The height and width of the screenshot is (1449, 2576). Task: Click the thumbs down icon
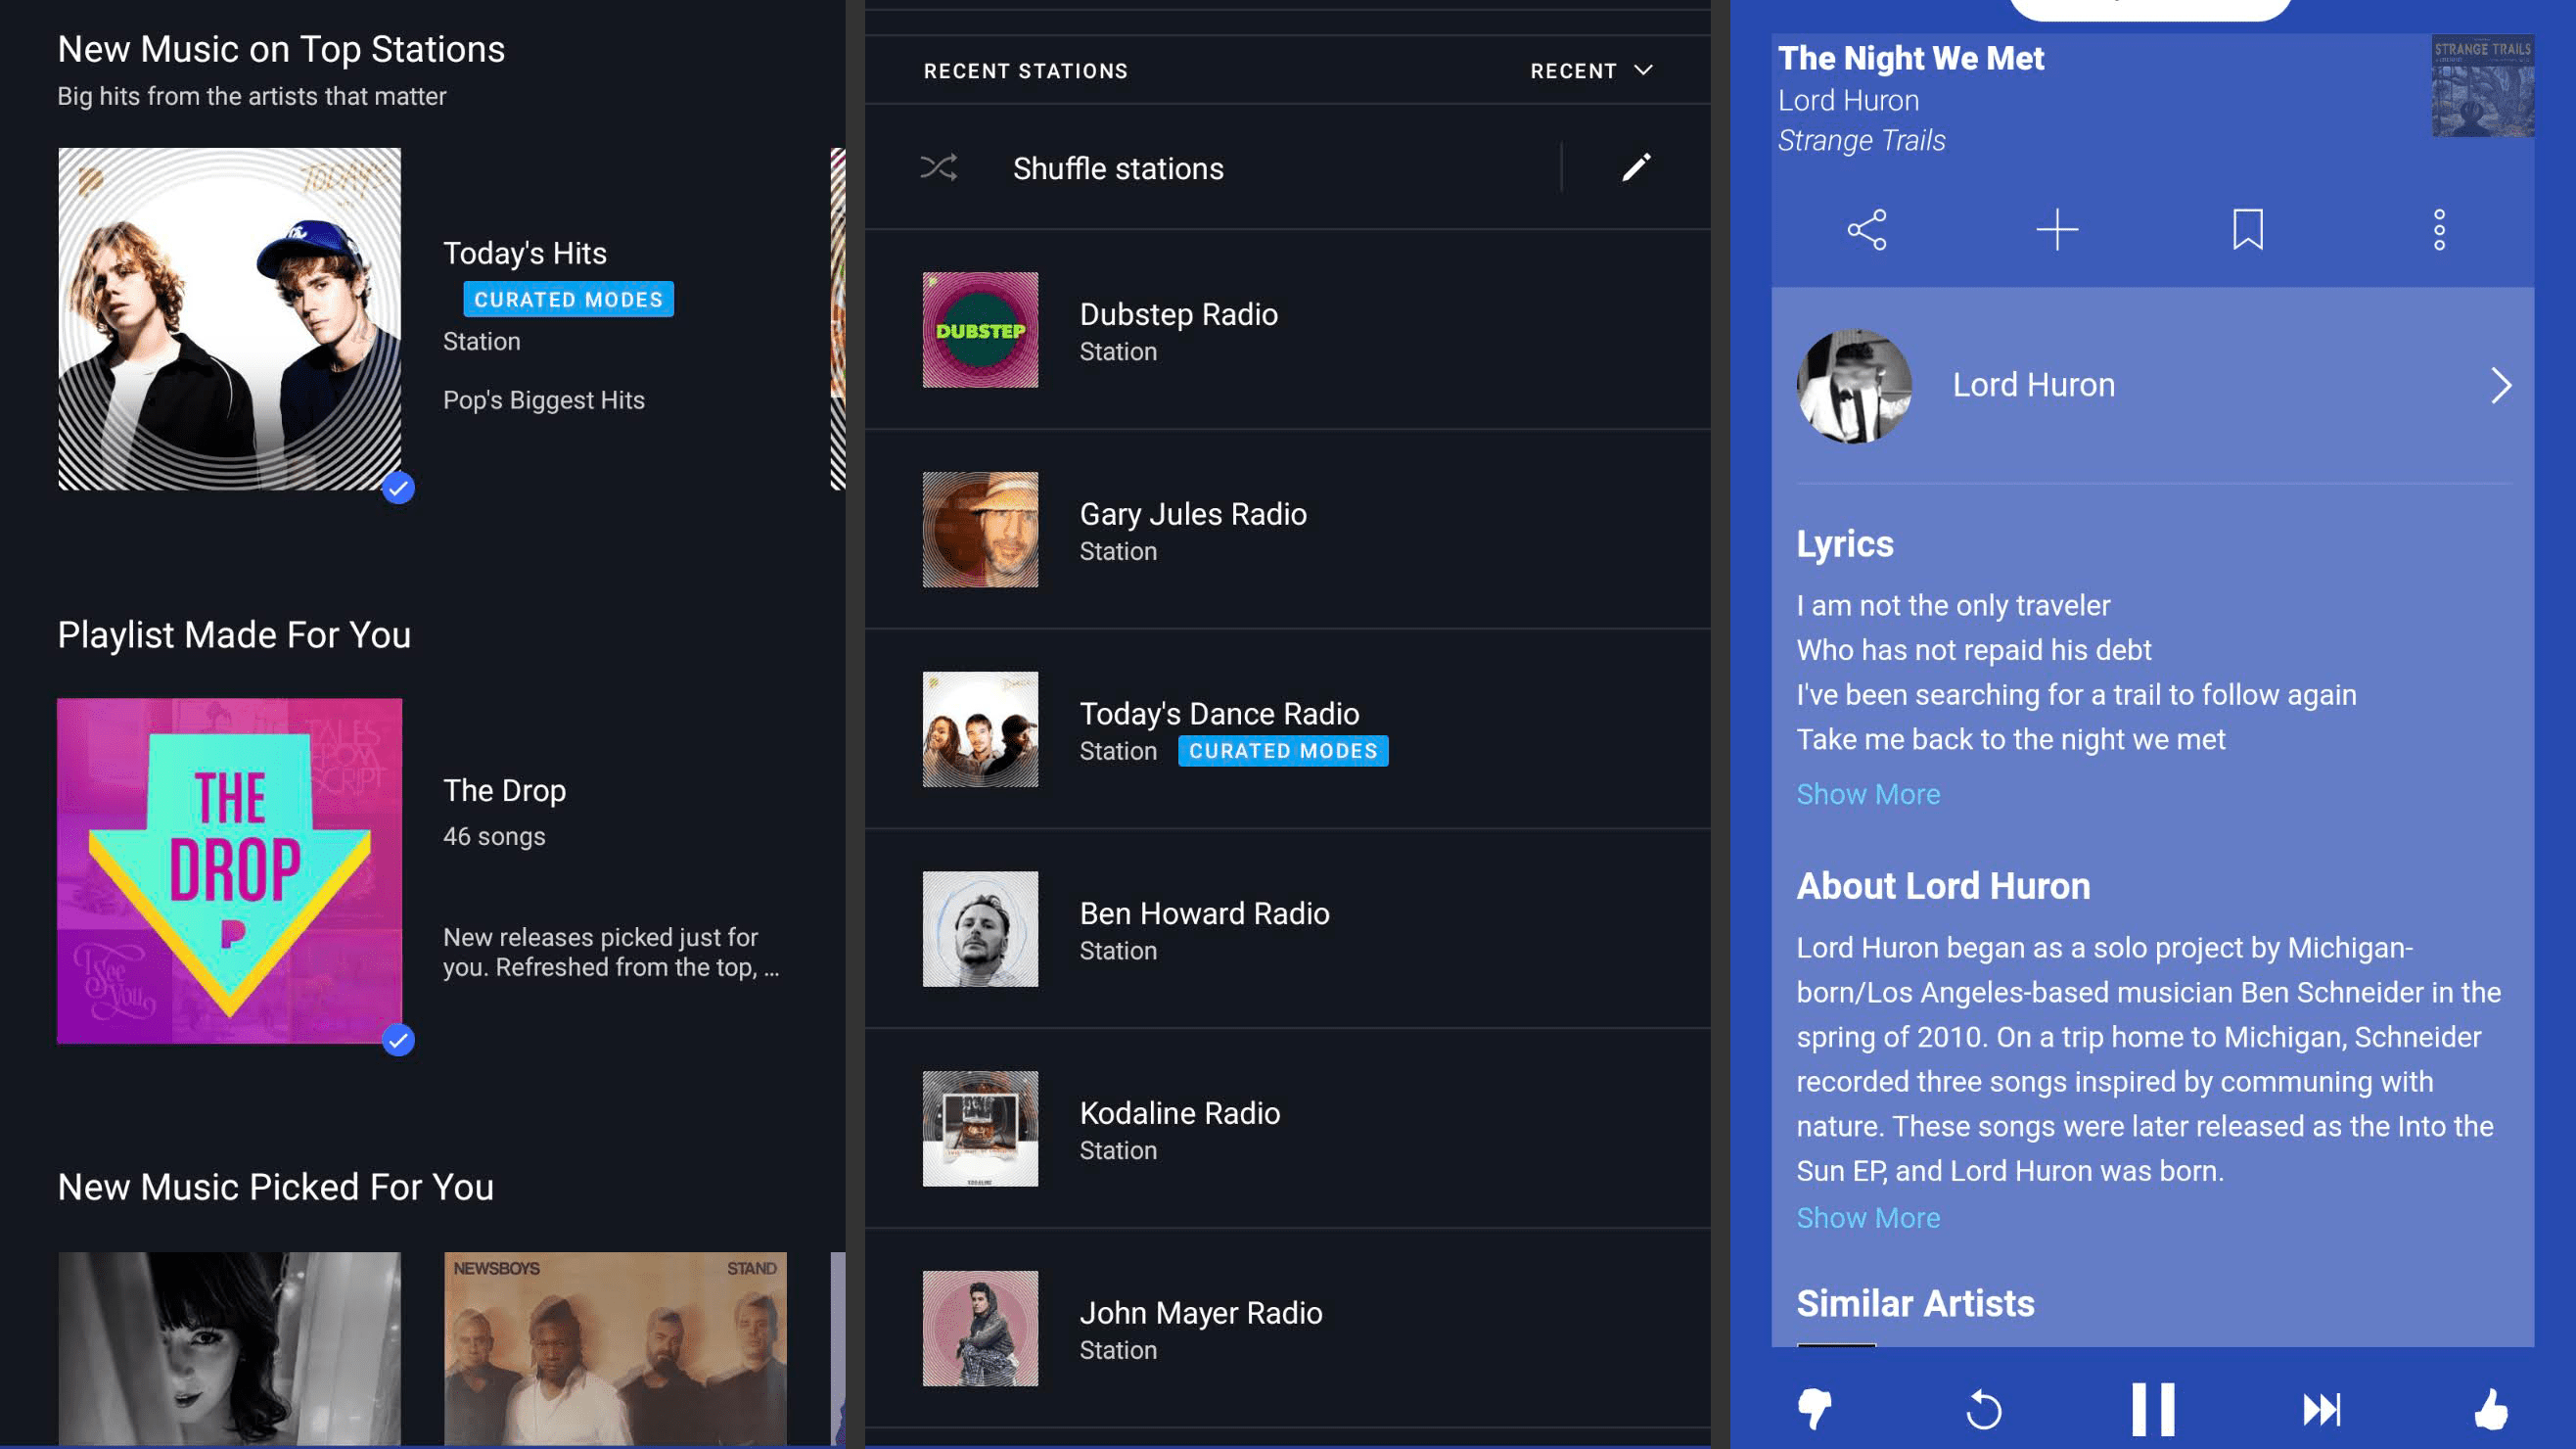click(1814, 1409)
